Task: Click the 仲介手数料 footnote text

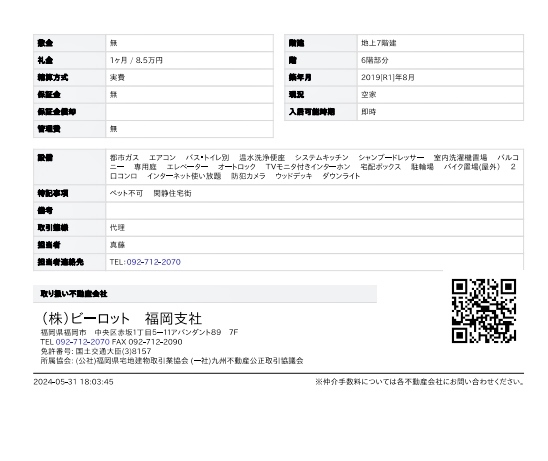Action: pos(419,382)
